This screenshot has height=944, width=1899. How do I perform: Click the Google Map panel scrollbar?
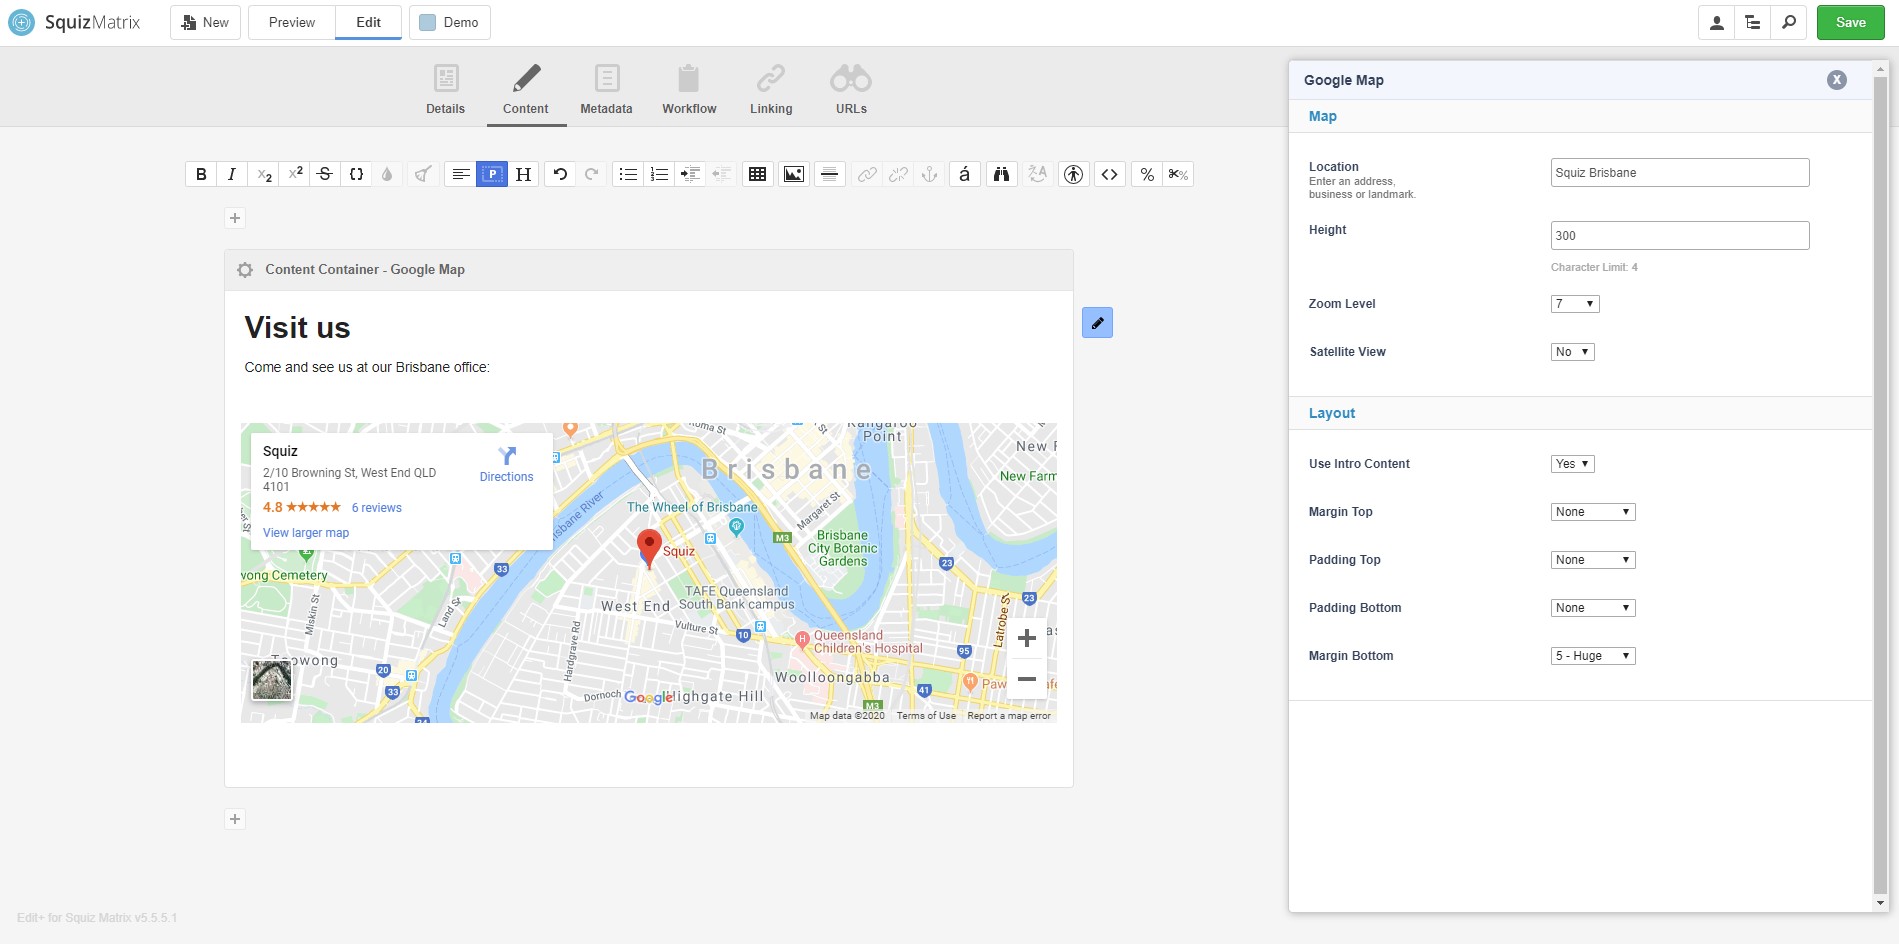[x=1880, y=484]
